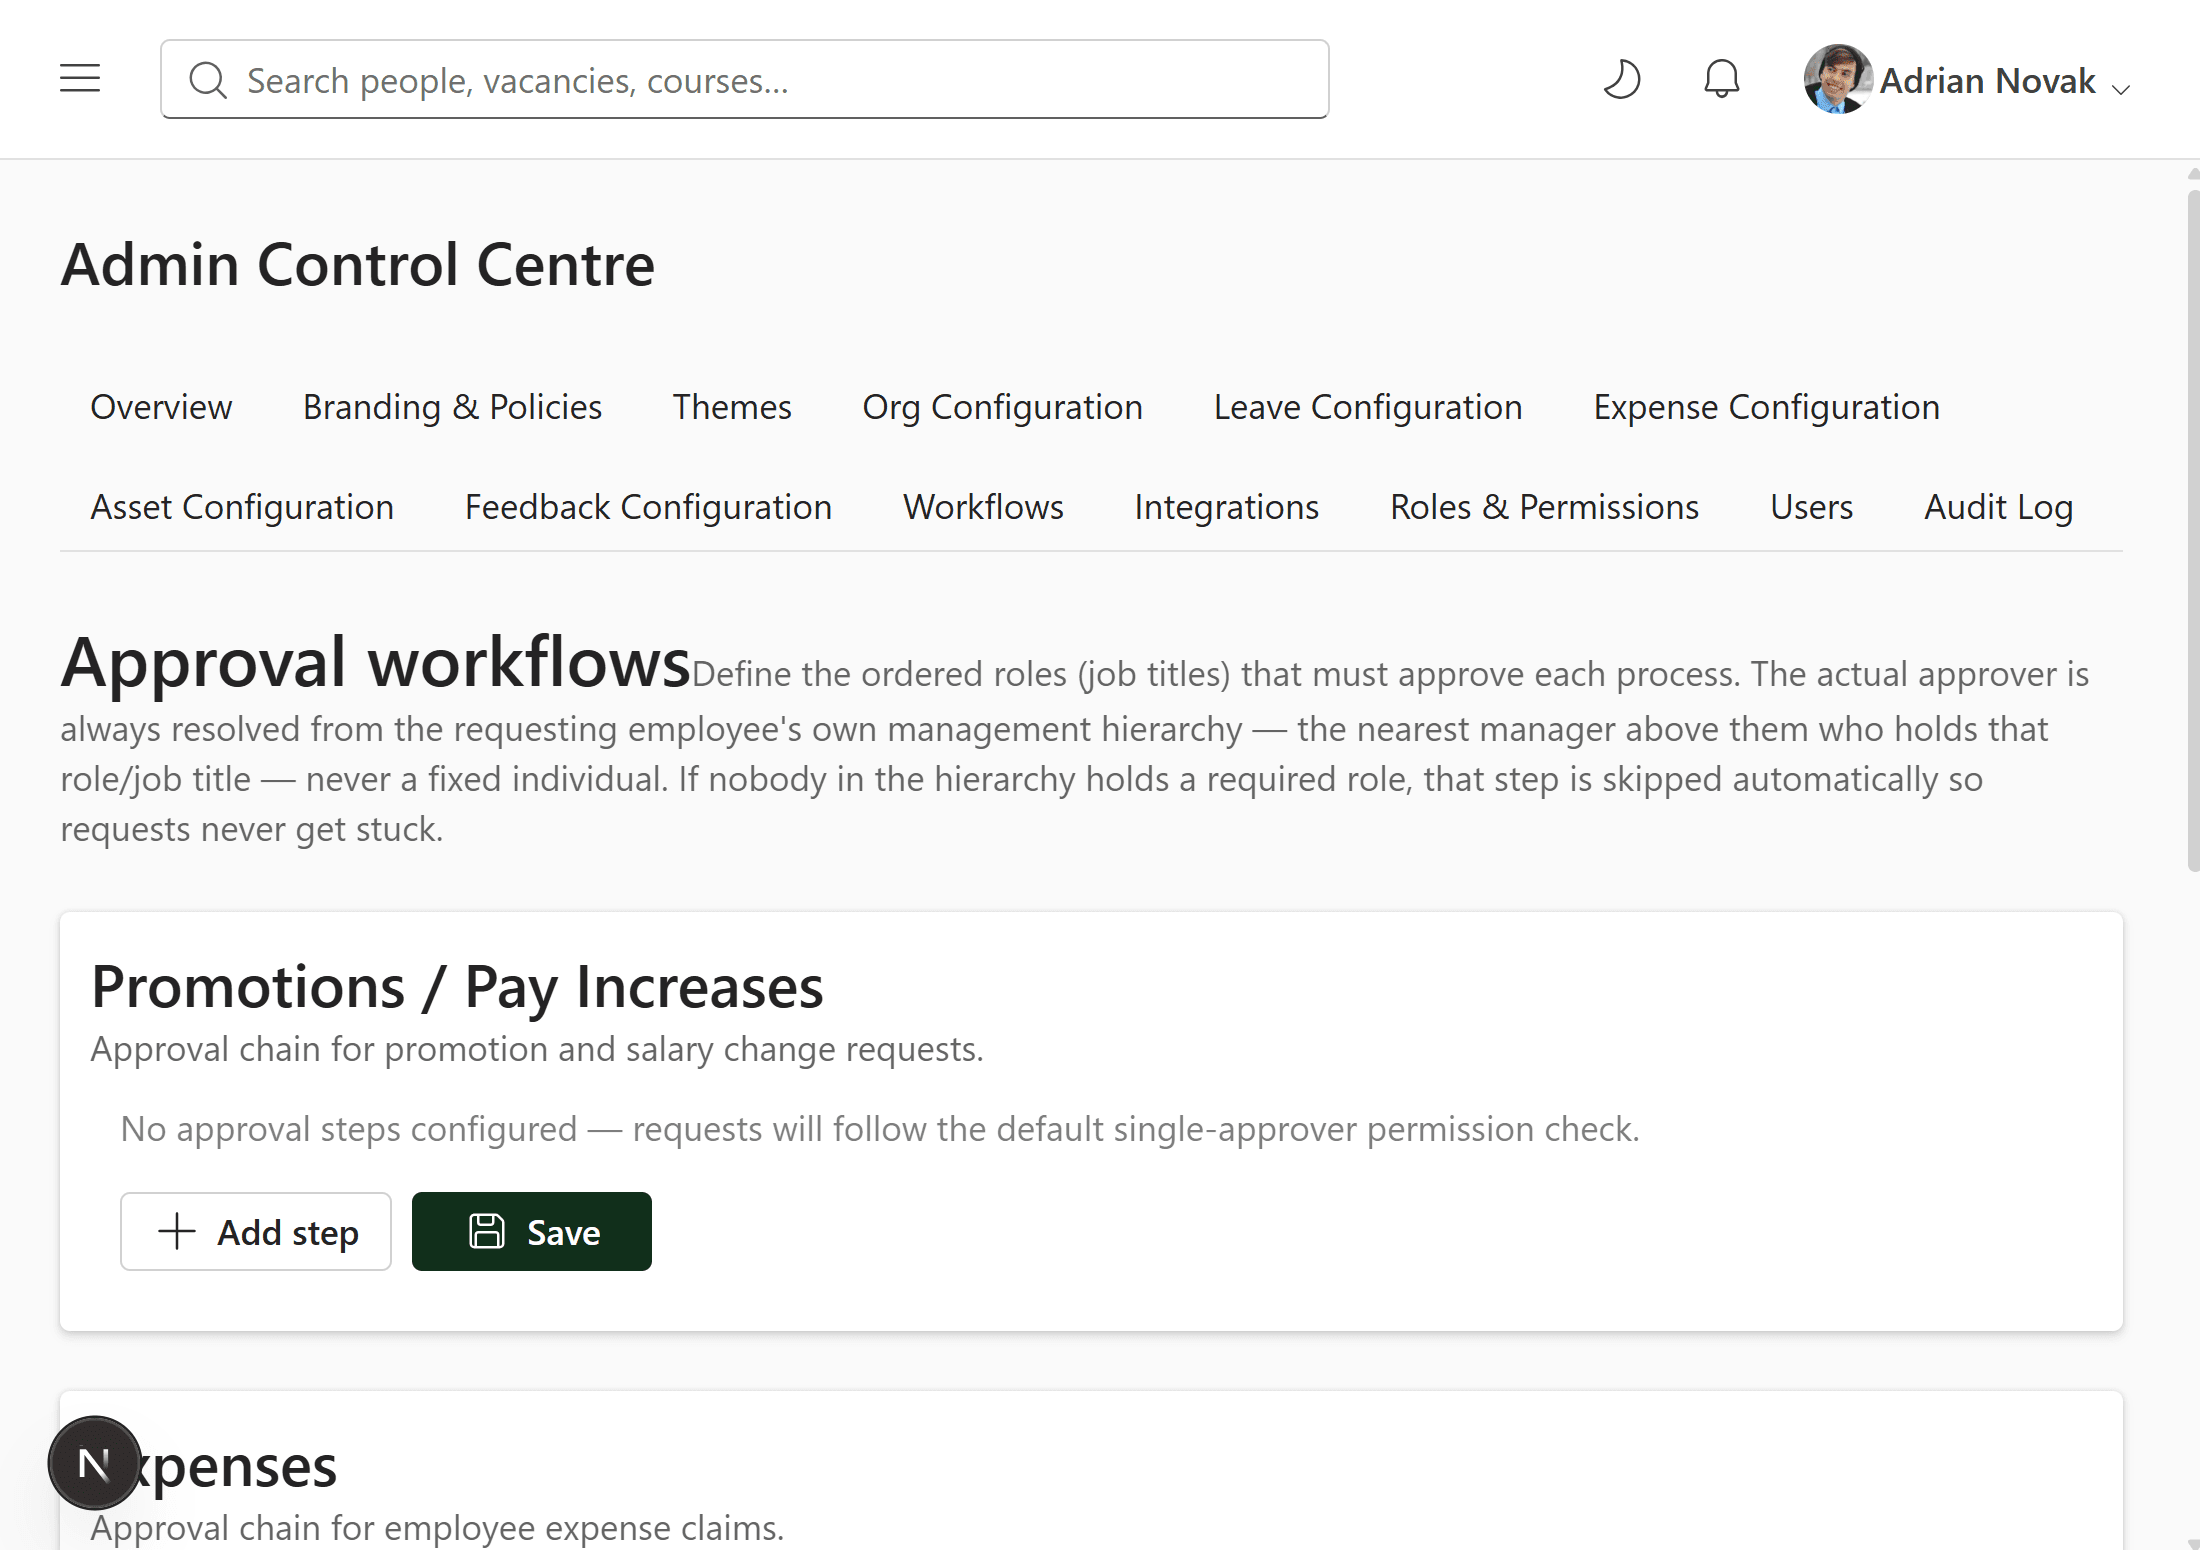Viewport: 2200px width, 1550px height.
Task: Click the Approval workflows heading
Action: pyautogui.click(x=375, y=662)
